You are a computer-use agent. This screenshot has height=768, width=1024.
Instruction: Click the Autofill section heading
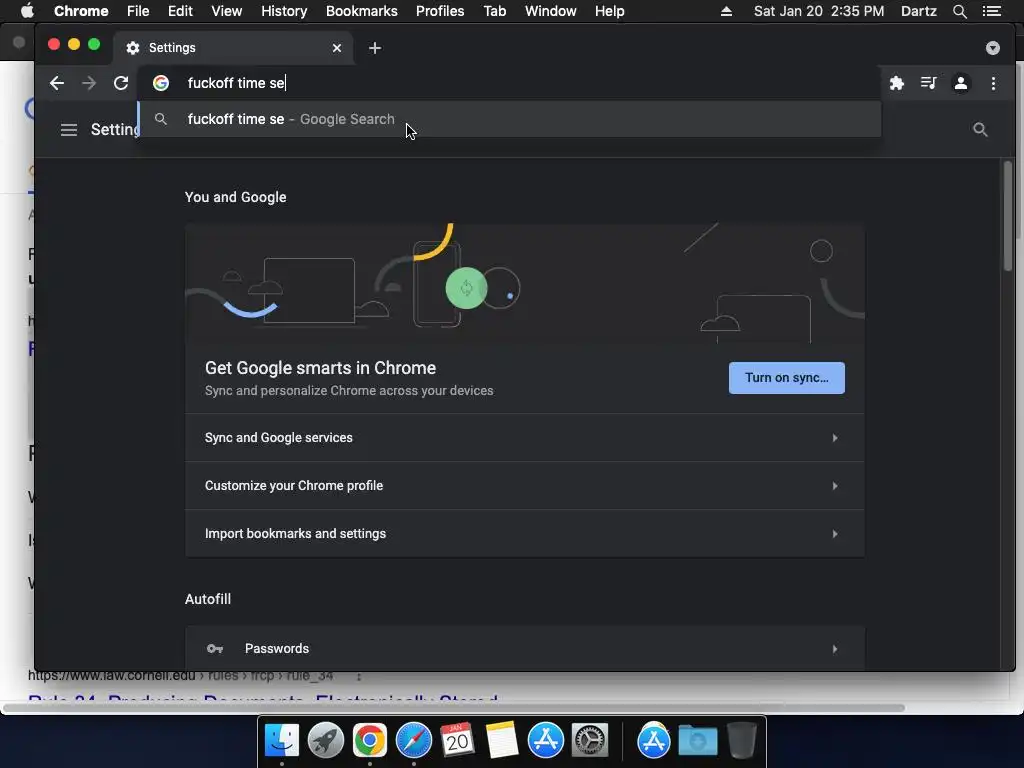tap(208, 599)
